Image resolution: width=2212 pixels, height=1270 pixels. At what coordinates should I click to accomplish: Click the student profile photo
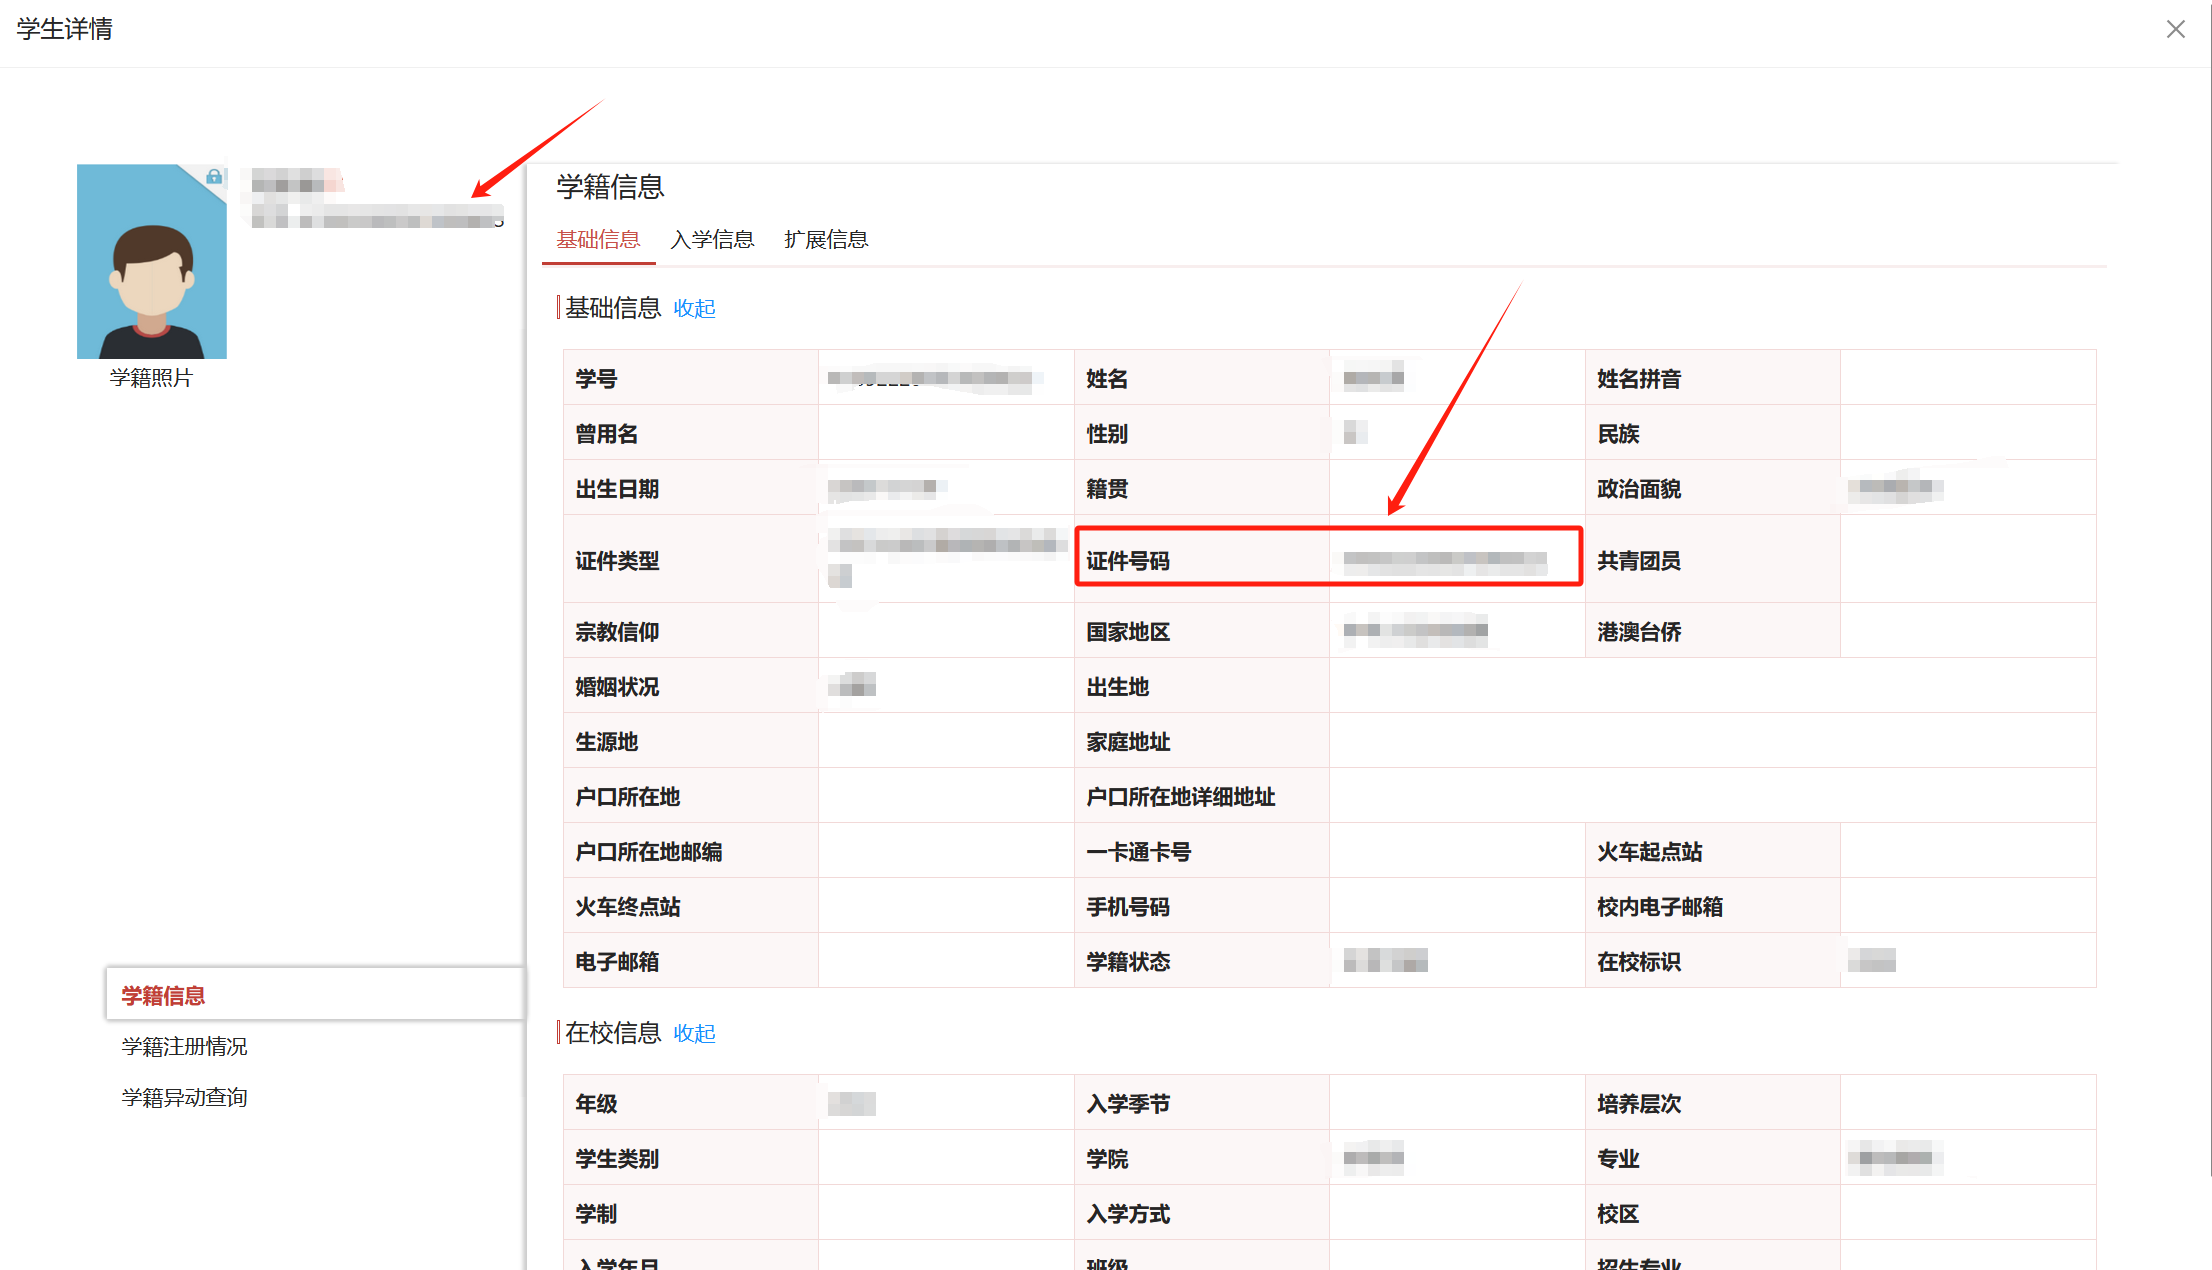tap(152, 261)
